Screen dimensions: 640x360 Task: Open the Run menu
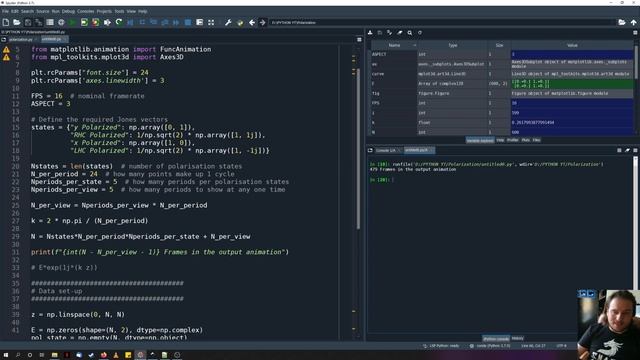click(56, 11)
